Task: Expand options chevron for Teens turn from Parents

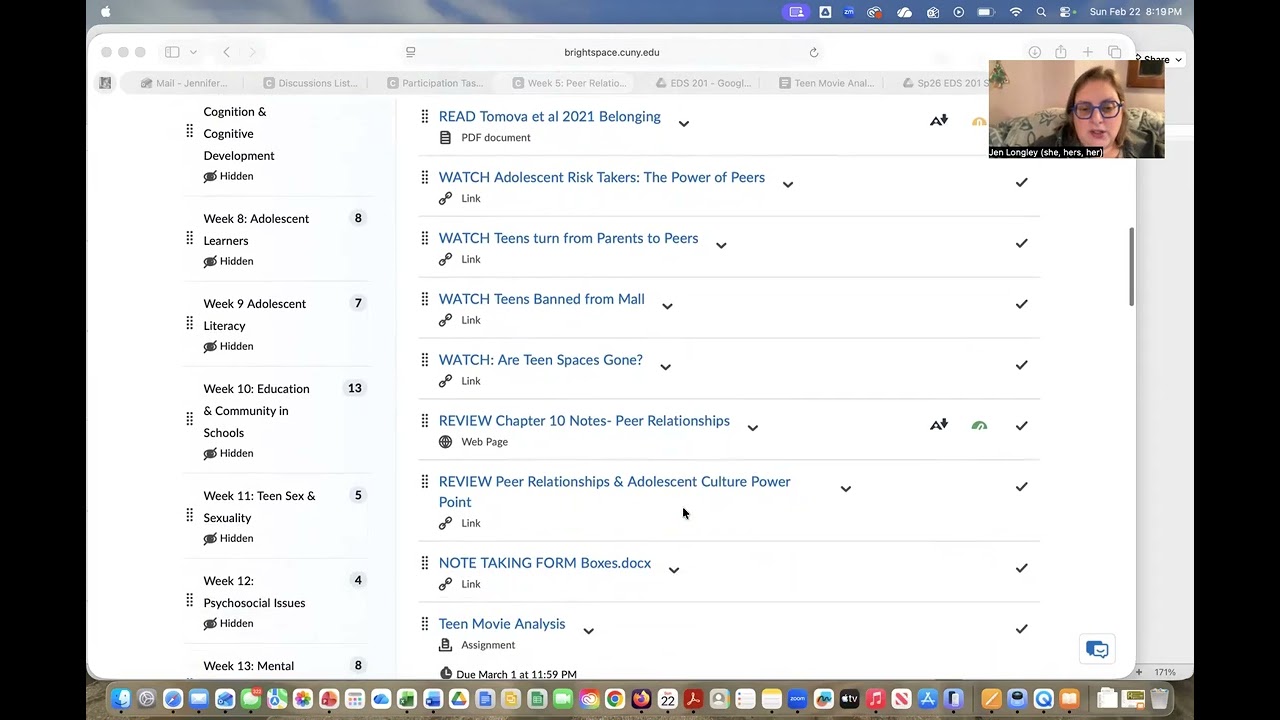Action: pyautogui.click(x=721, y=246)
